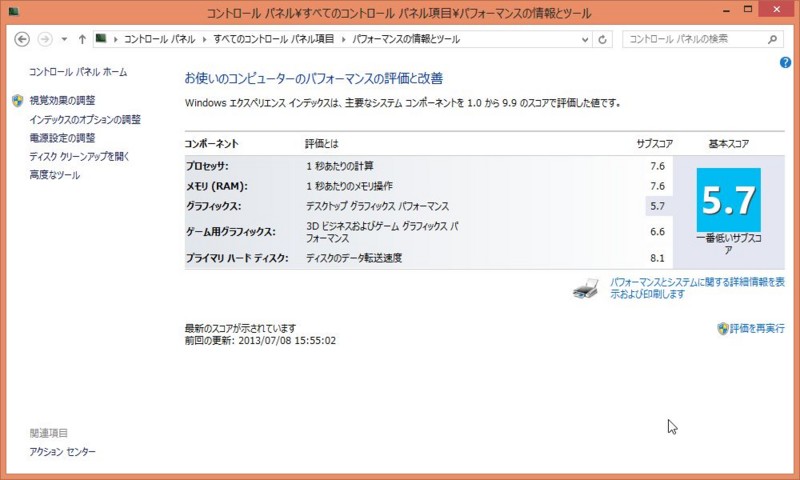Open コントロール パネル ホーム
800x480 pixels.
click(x=78, y=72)
